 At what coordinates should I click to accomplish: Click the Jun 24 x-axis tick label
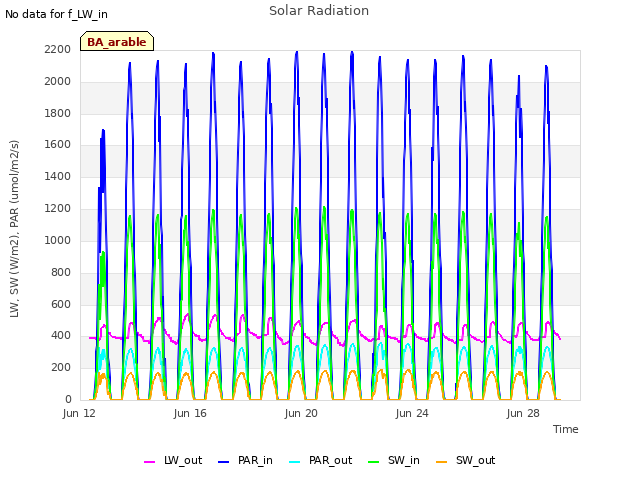pos(412,413)
